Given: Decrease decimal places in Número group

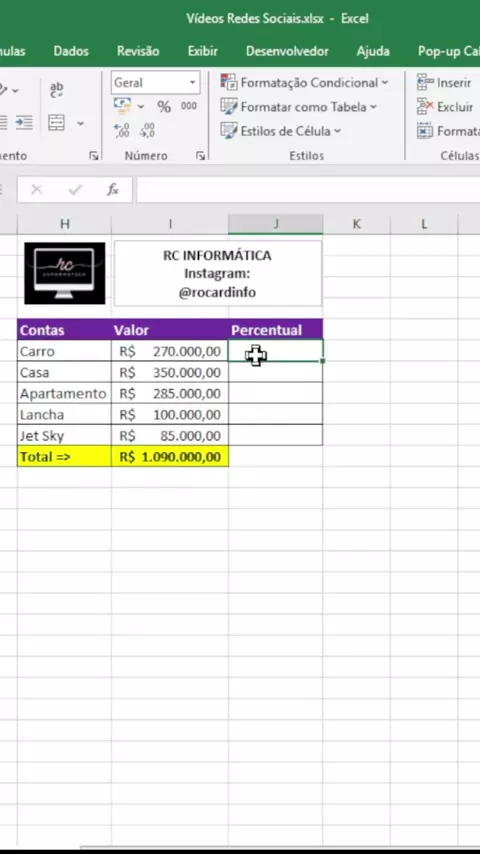Looking at the screenshot, I should point(147,130).
